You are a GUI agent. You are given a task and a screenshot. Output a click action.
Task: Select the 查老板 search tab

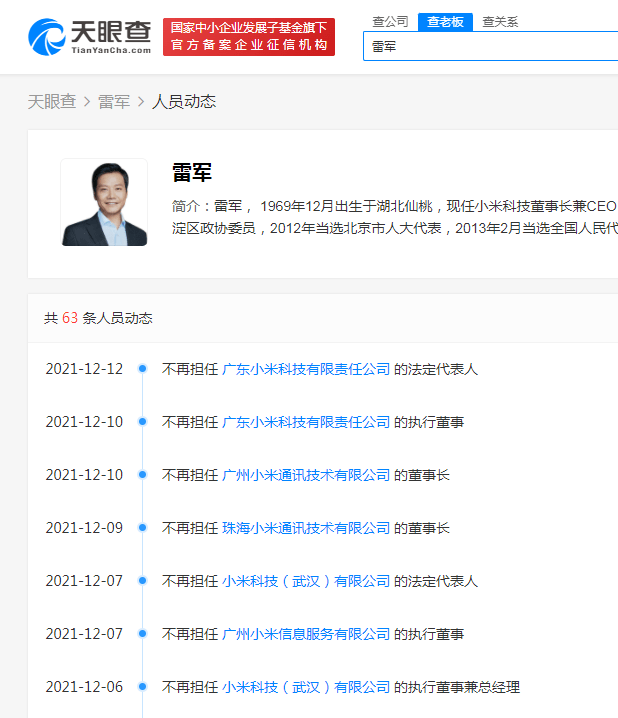coord(445,21)
